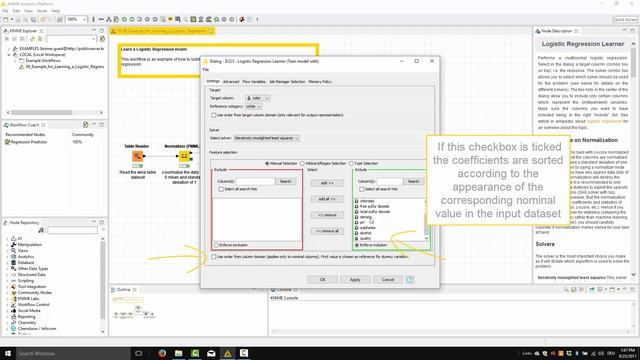640x360 pixels.
Task: Click the Exclude Column(s) search field
Action: (x=256, y=181)
